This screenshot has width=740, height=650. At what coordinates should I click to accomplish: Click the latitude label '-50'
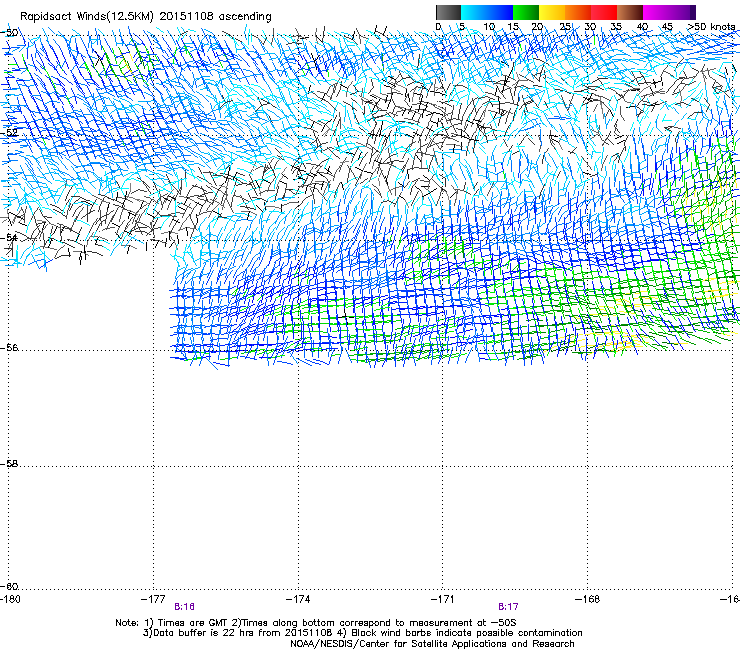tap(10, 33)
